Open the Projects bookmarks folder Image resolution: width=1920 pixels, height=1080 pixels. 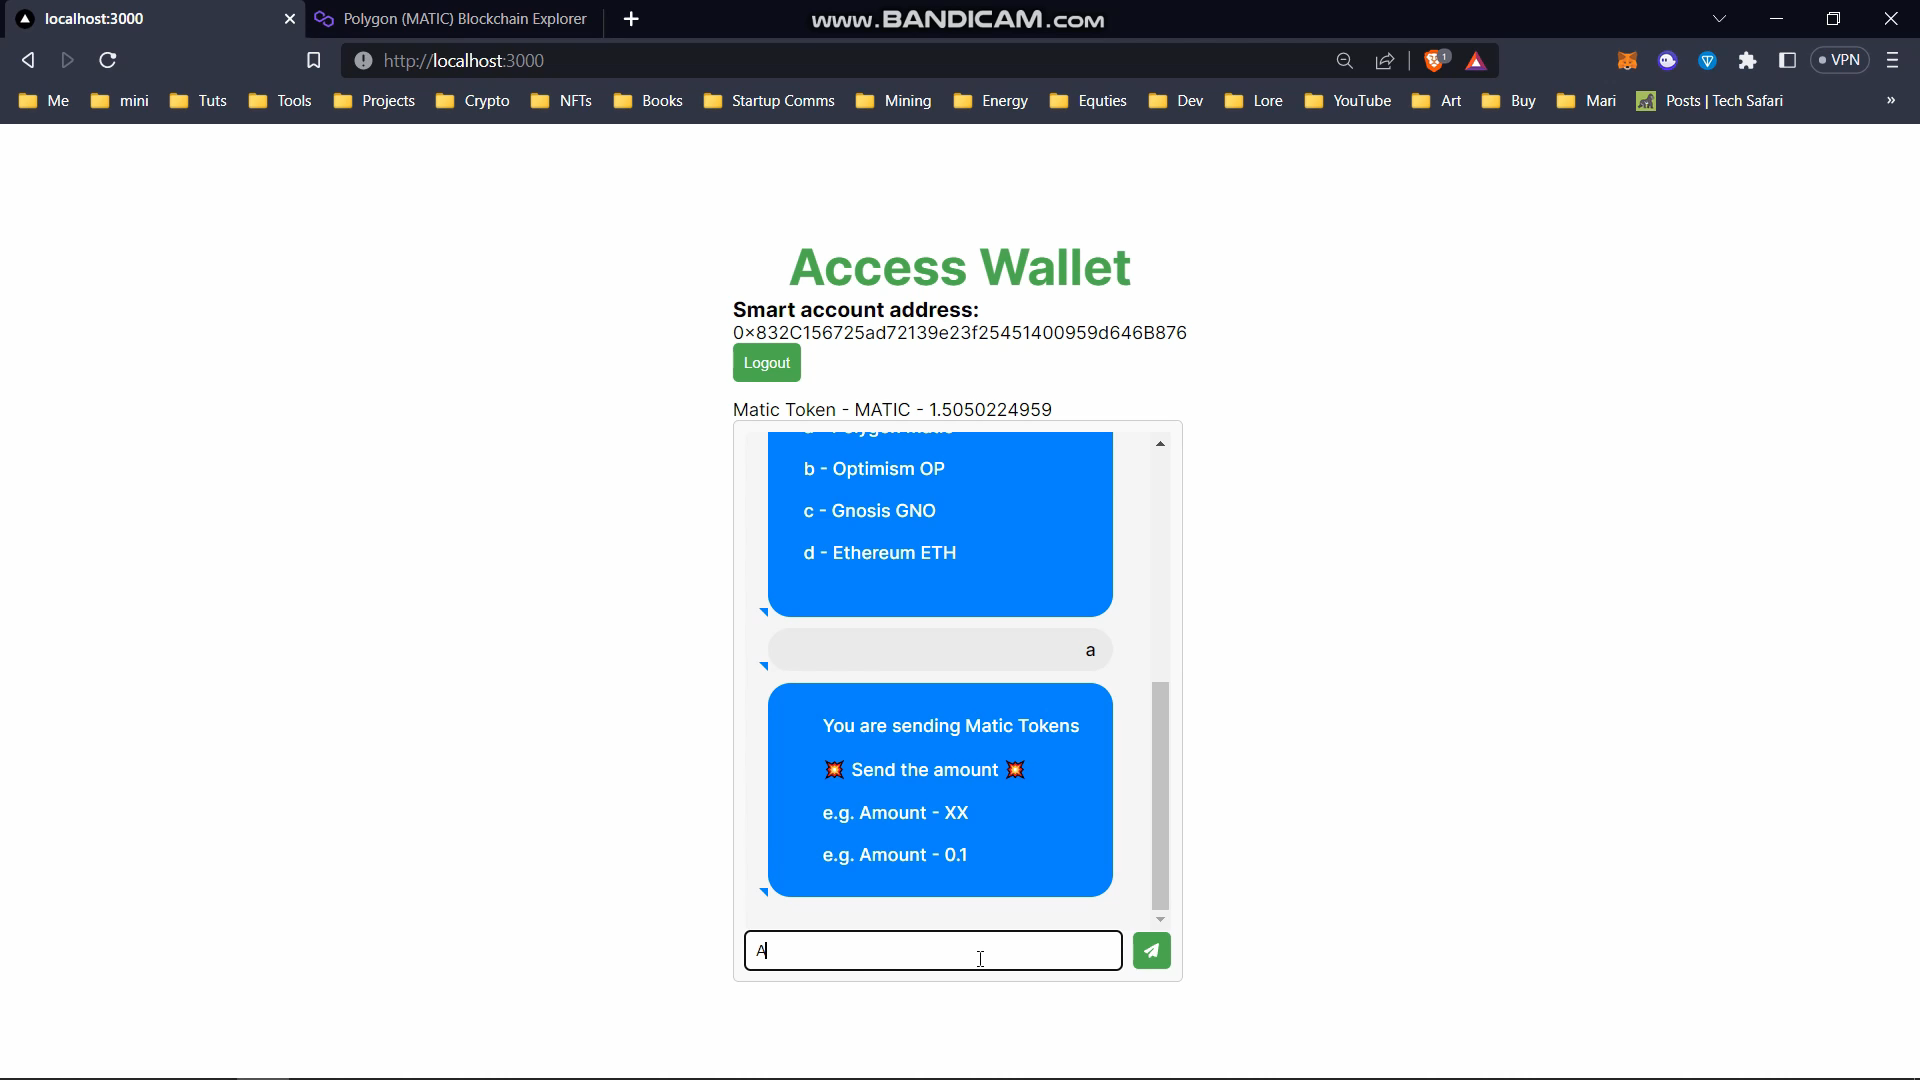(x=374, y=101)
